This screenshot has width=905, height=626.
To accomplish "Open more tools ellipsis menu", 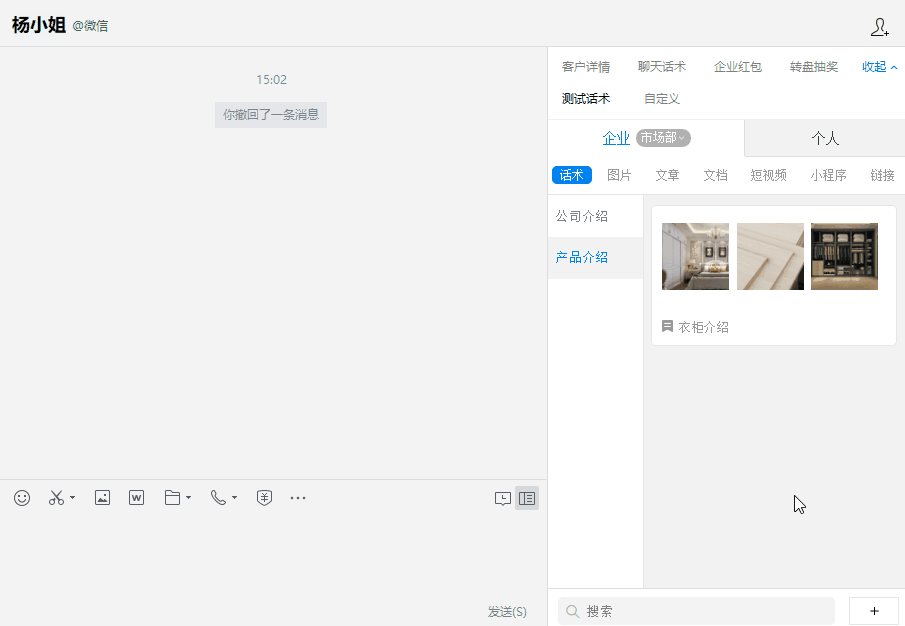I will tap(298, 497).
